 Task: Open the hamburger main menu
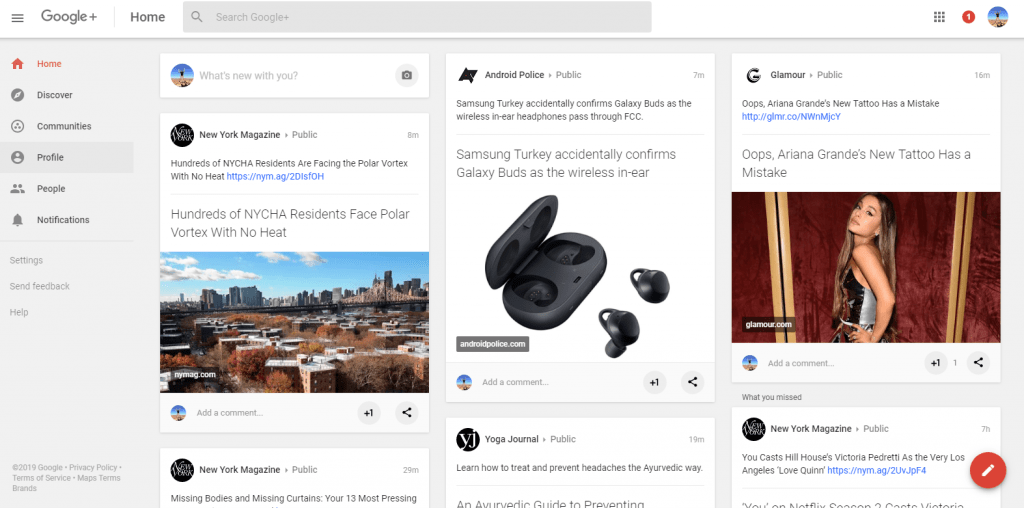tap(18, 18)
